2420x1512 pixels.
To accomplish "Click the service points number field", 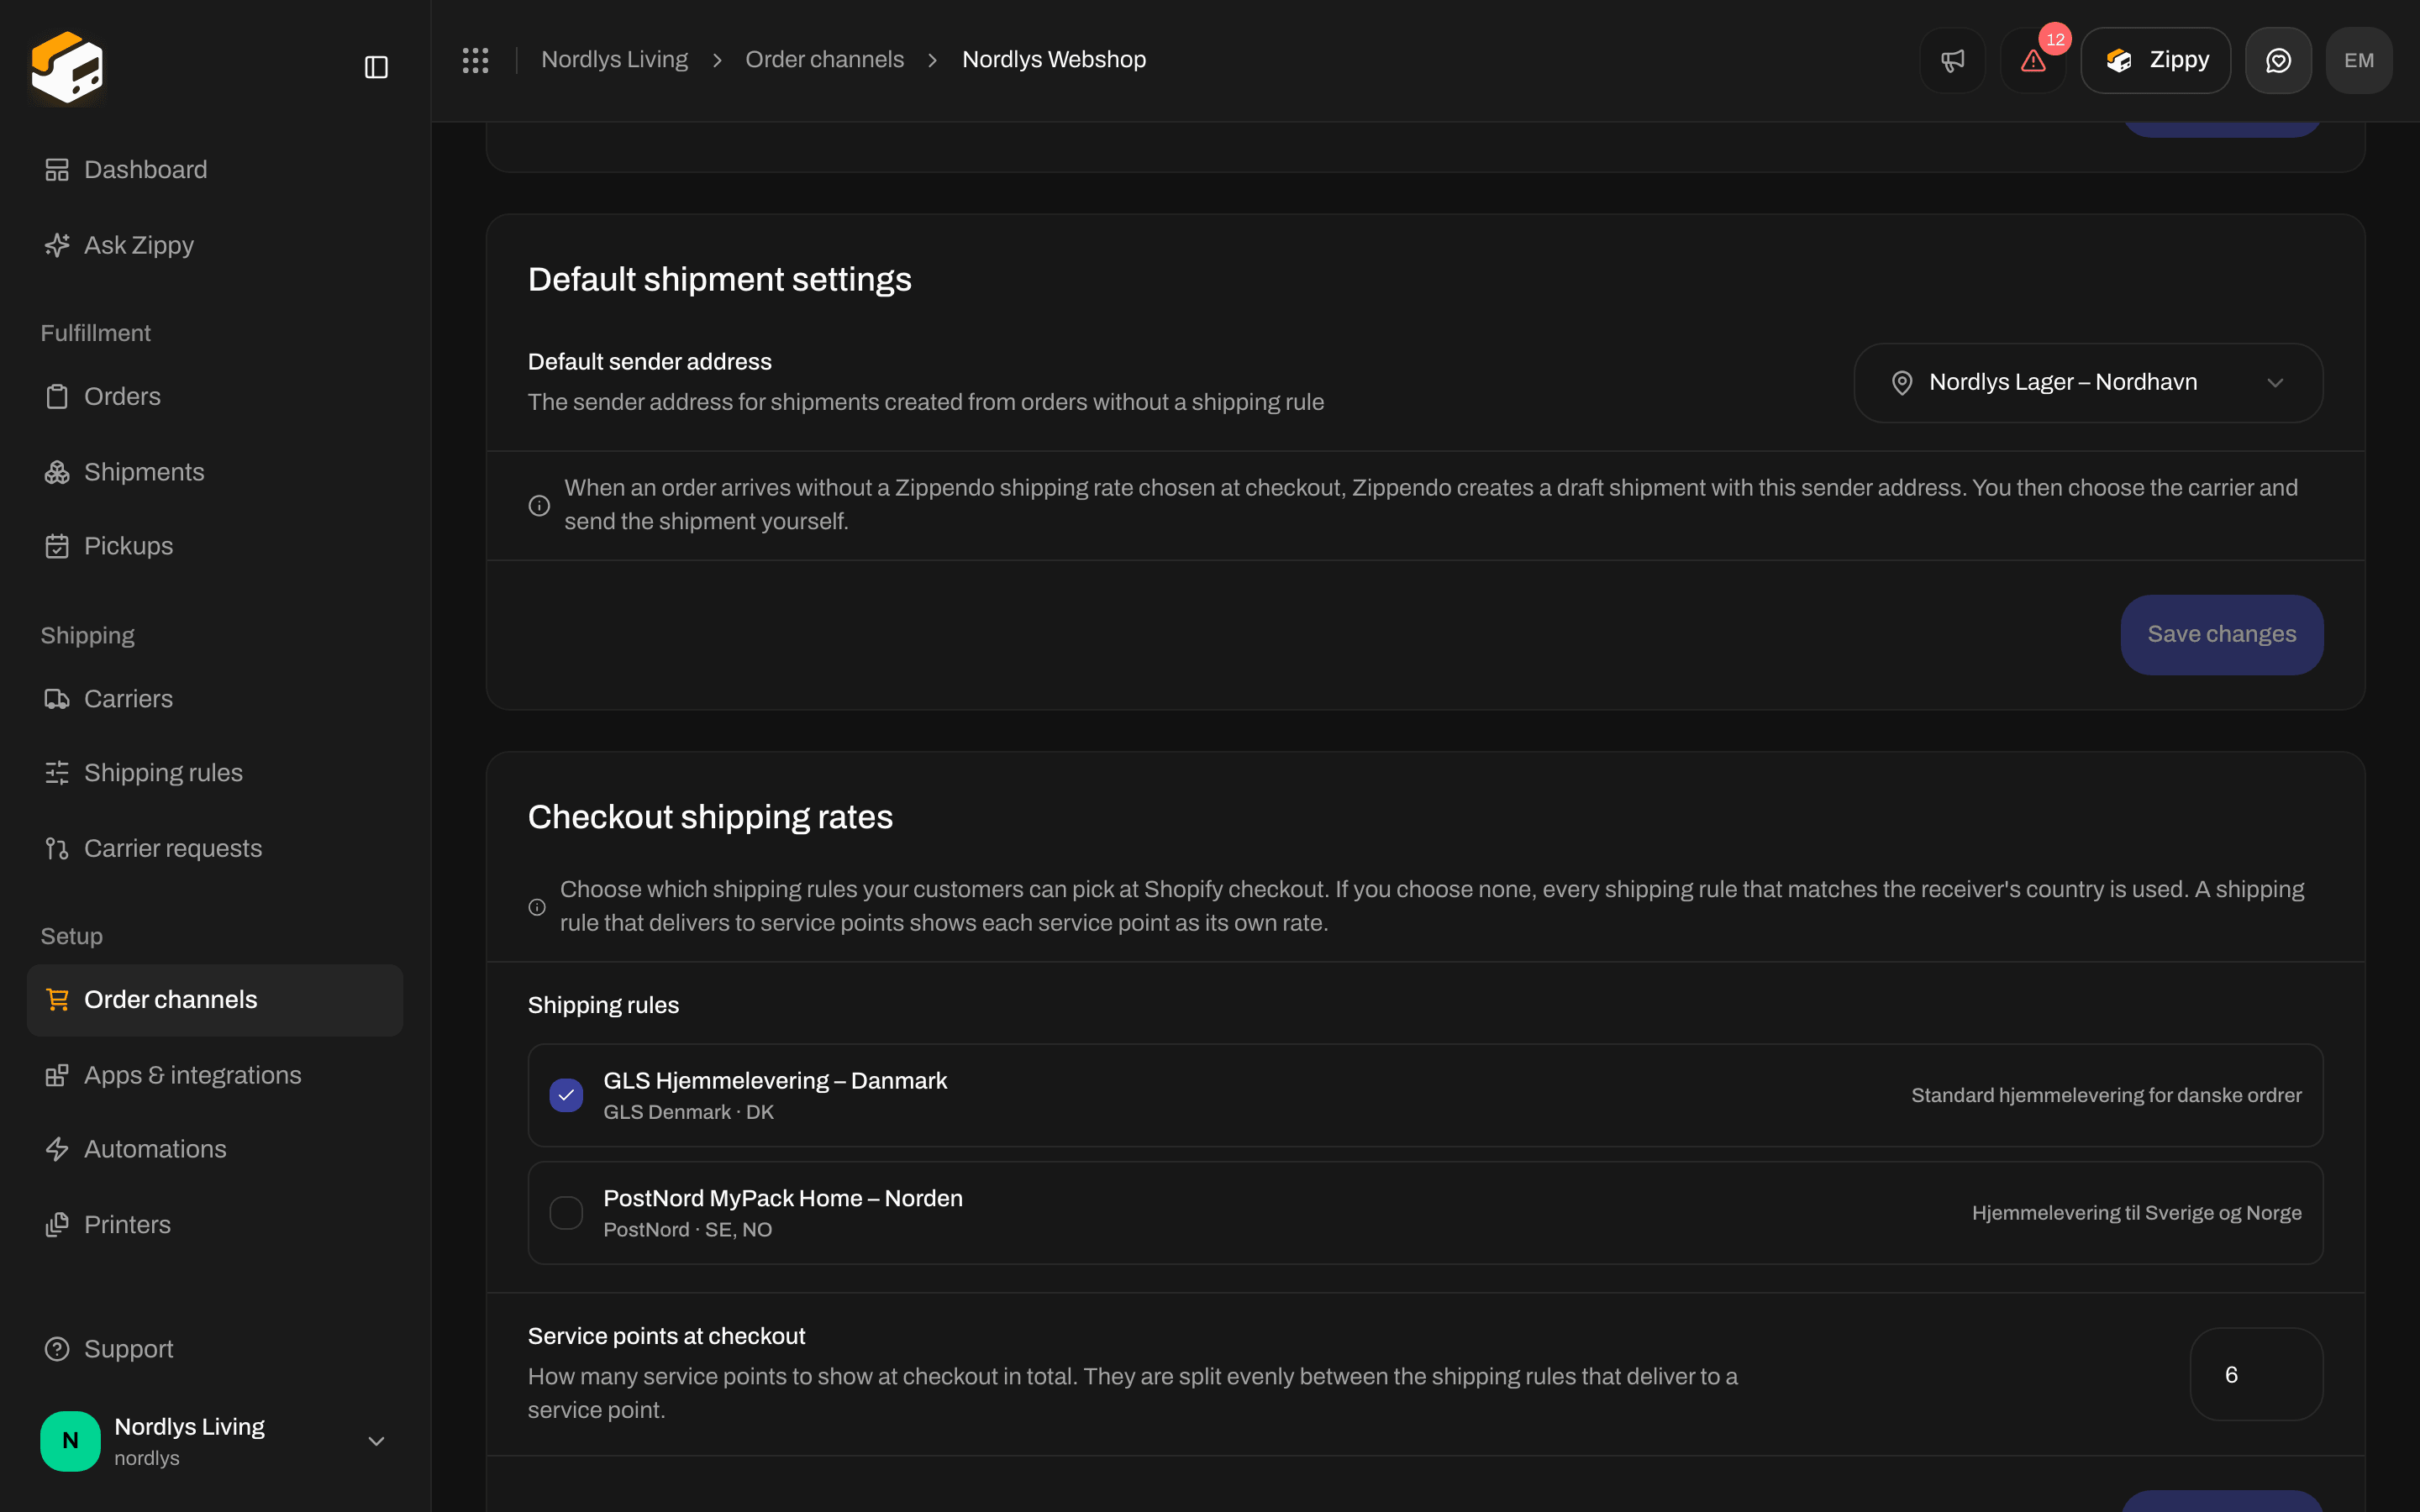I will (x=2256, y=1374).
